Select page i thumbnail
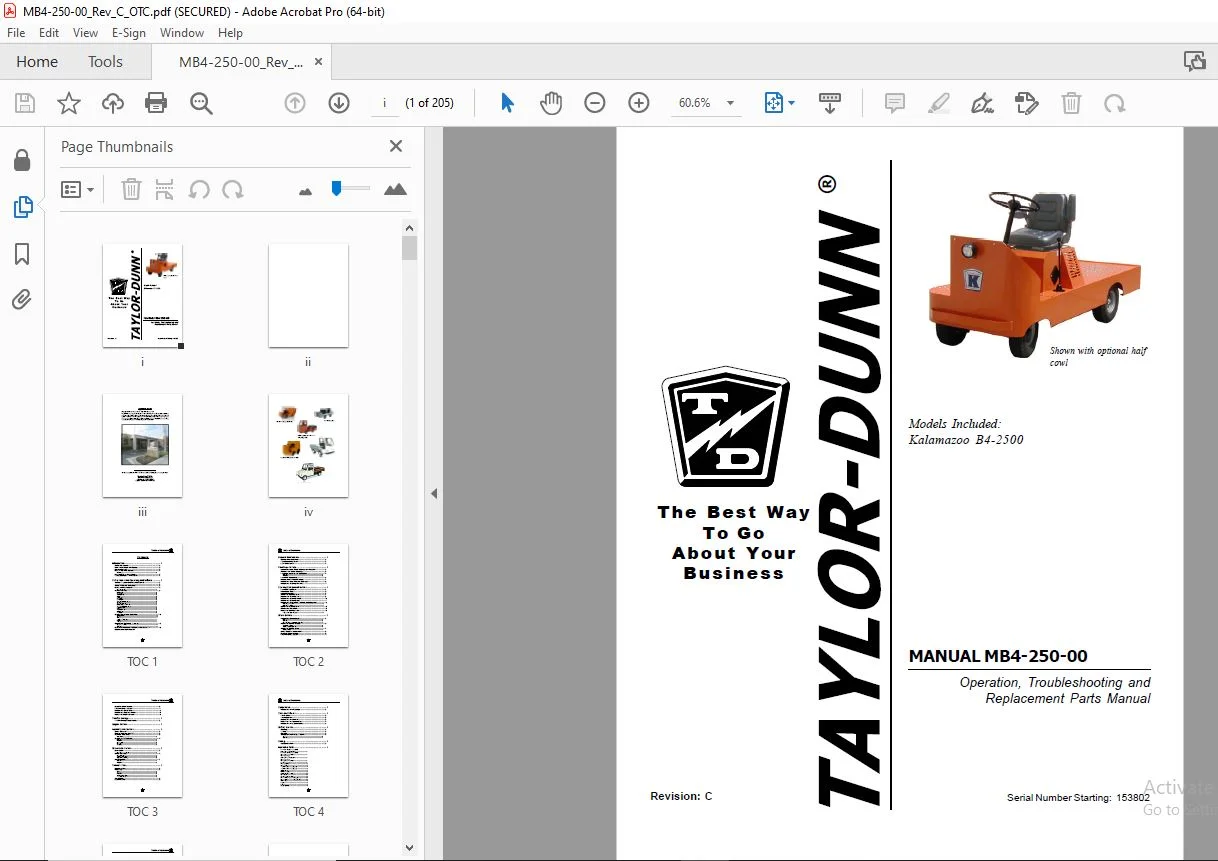The height and width of the screenshot is (861, 1218). point(142,296)
